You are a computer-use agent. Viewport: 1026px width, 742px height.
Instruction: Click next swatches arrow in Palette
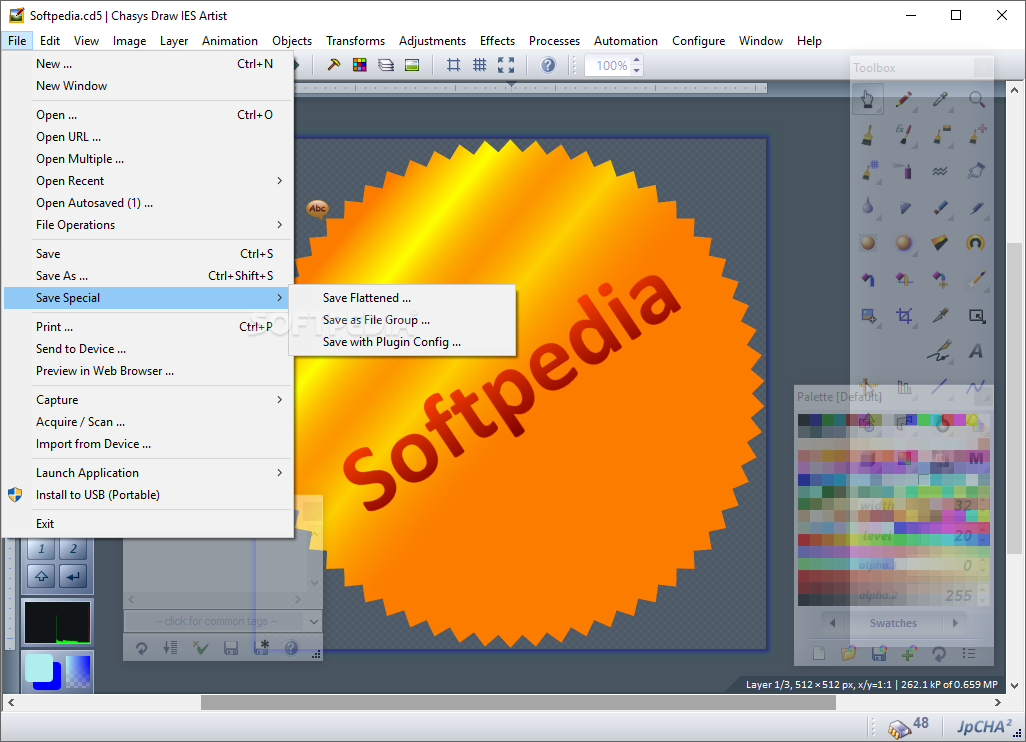[x=955, y=623]
